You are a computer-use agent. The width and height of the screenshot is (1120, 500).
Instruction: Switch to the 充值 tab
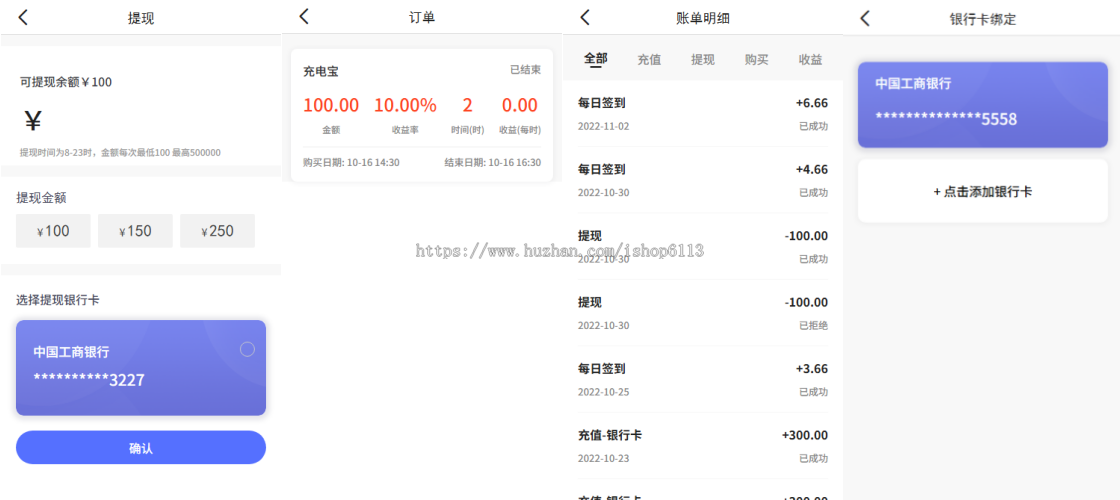point(649,60)
